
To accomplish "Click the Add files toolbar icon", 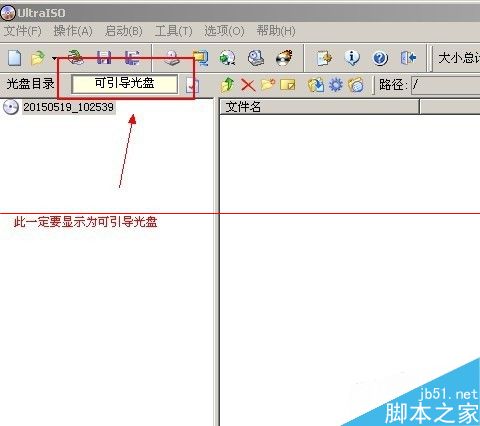I will 324,58.
